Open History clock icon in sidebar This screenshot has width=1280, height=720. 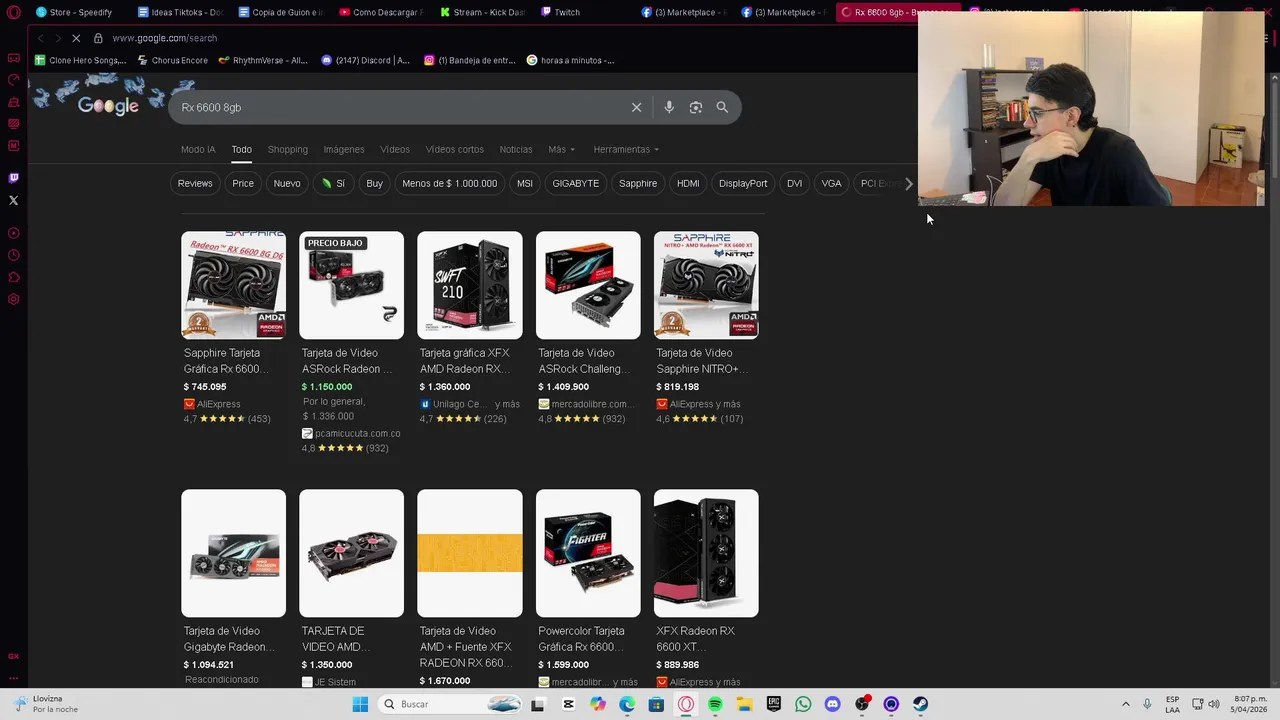click(x=13, y=255)
